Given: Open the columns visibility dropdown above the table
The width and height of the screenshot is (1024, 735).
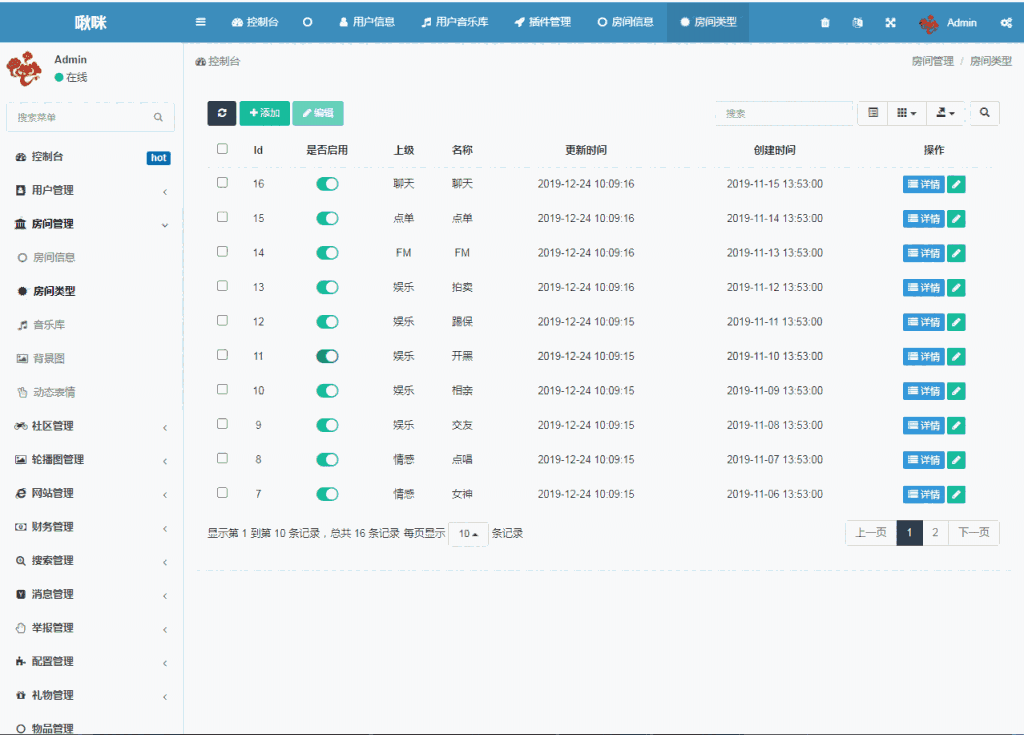Looking at the screenshot, I should point(906,113).
